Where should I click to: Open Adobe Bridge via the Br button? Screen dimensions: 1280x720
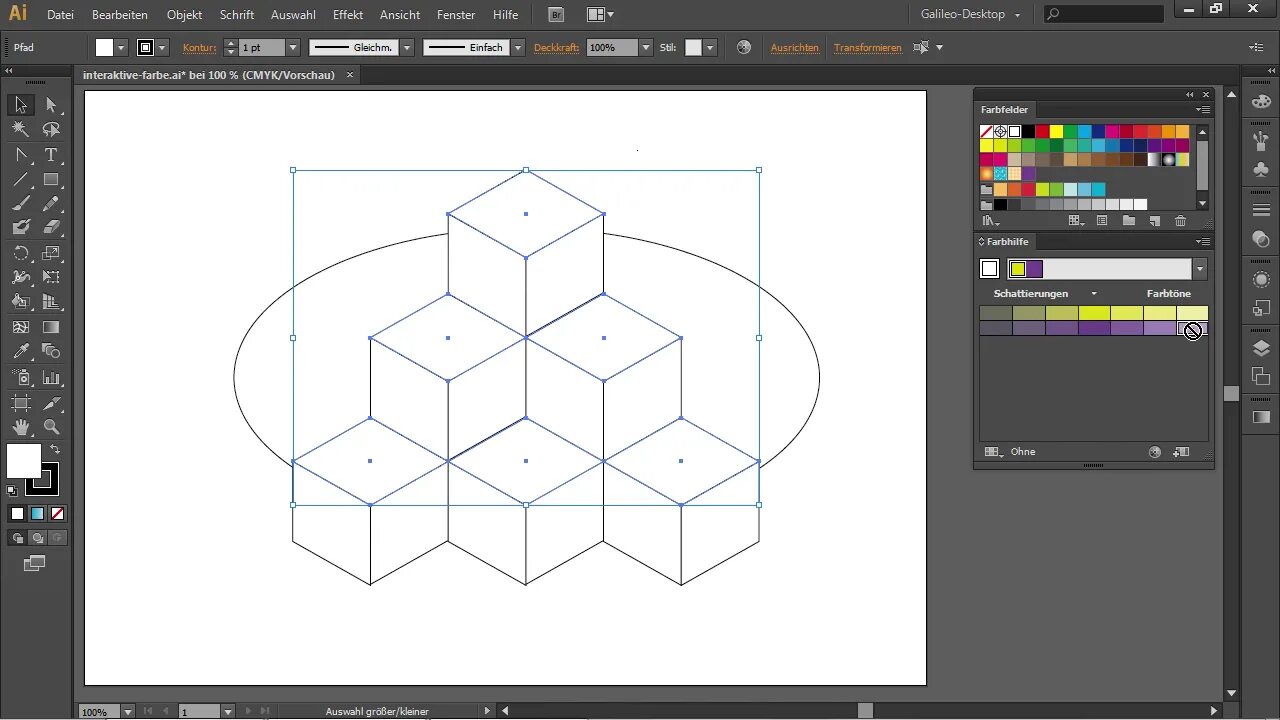tap(557, 15)
